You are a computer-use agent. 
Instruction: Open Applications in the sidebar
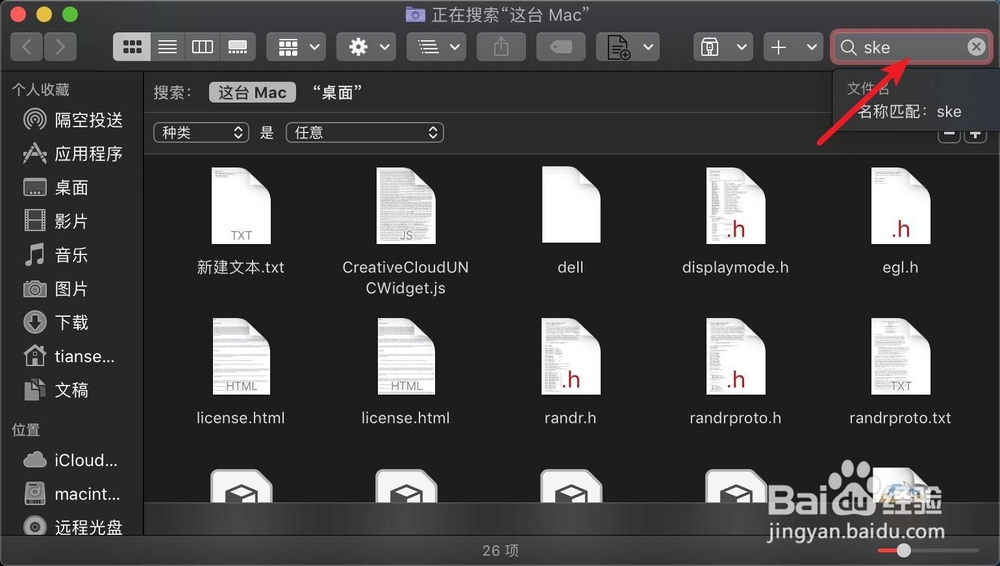[73, 154]
